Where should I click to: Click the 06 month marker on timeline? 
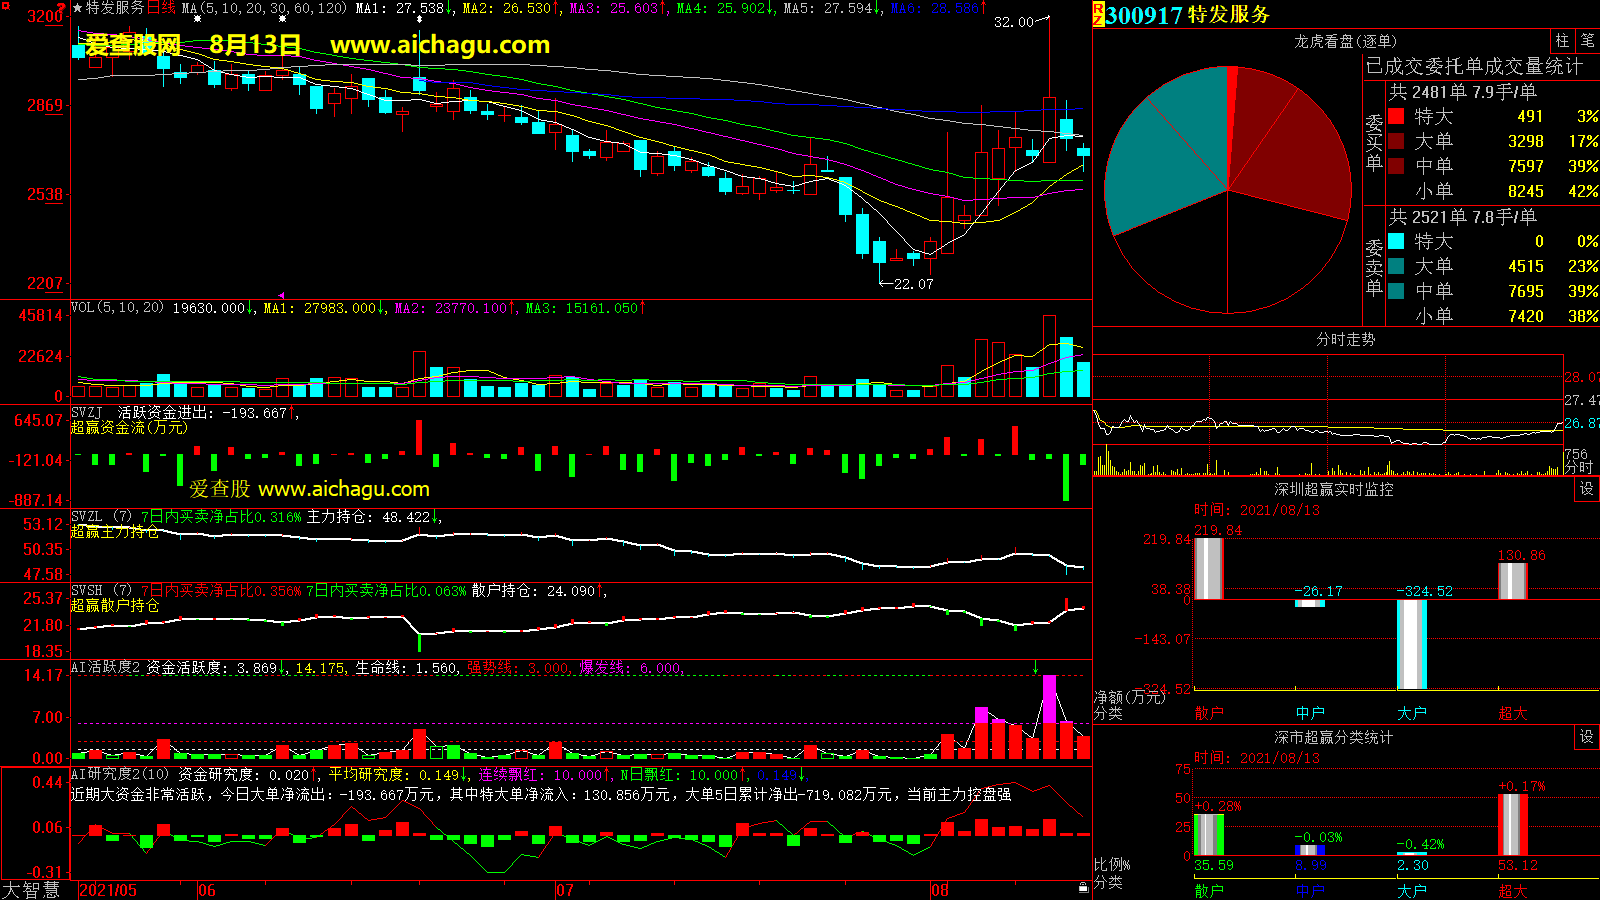207,890
